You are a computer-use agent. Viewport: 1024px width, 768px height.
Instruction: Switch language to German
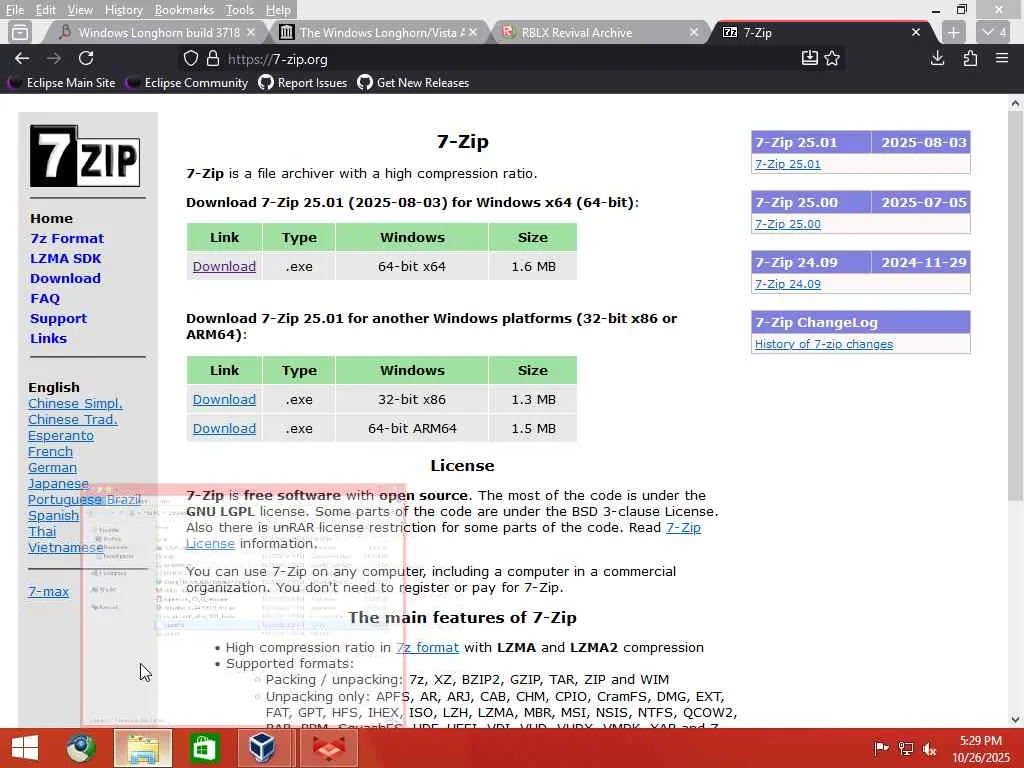[x=52, y=468]
